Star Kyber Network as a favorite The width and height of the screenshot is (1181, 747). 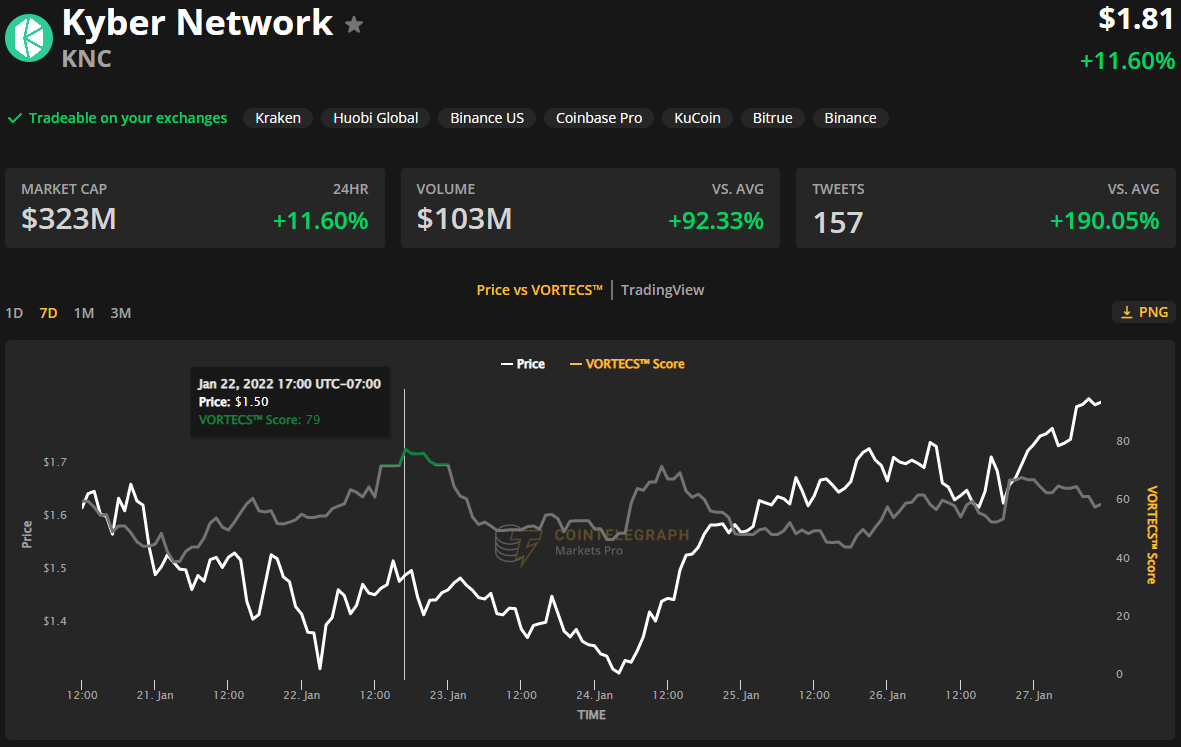pyautogui.click(x=354, y=25)
